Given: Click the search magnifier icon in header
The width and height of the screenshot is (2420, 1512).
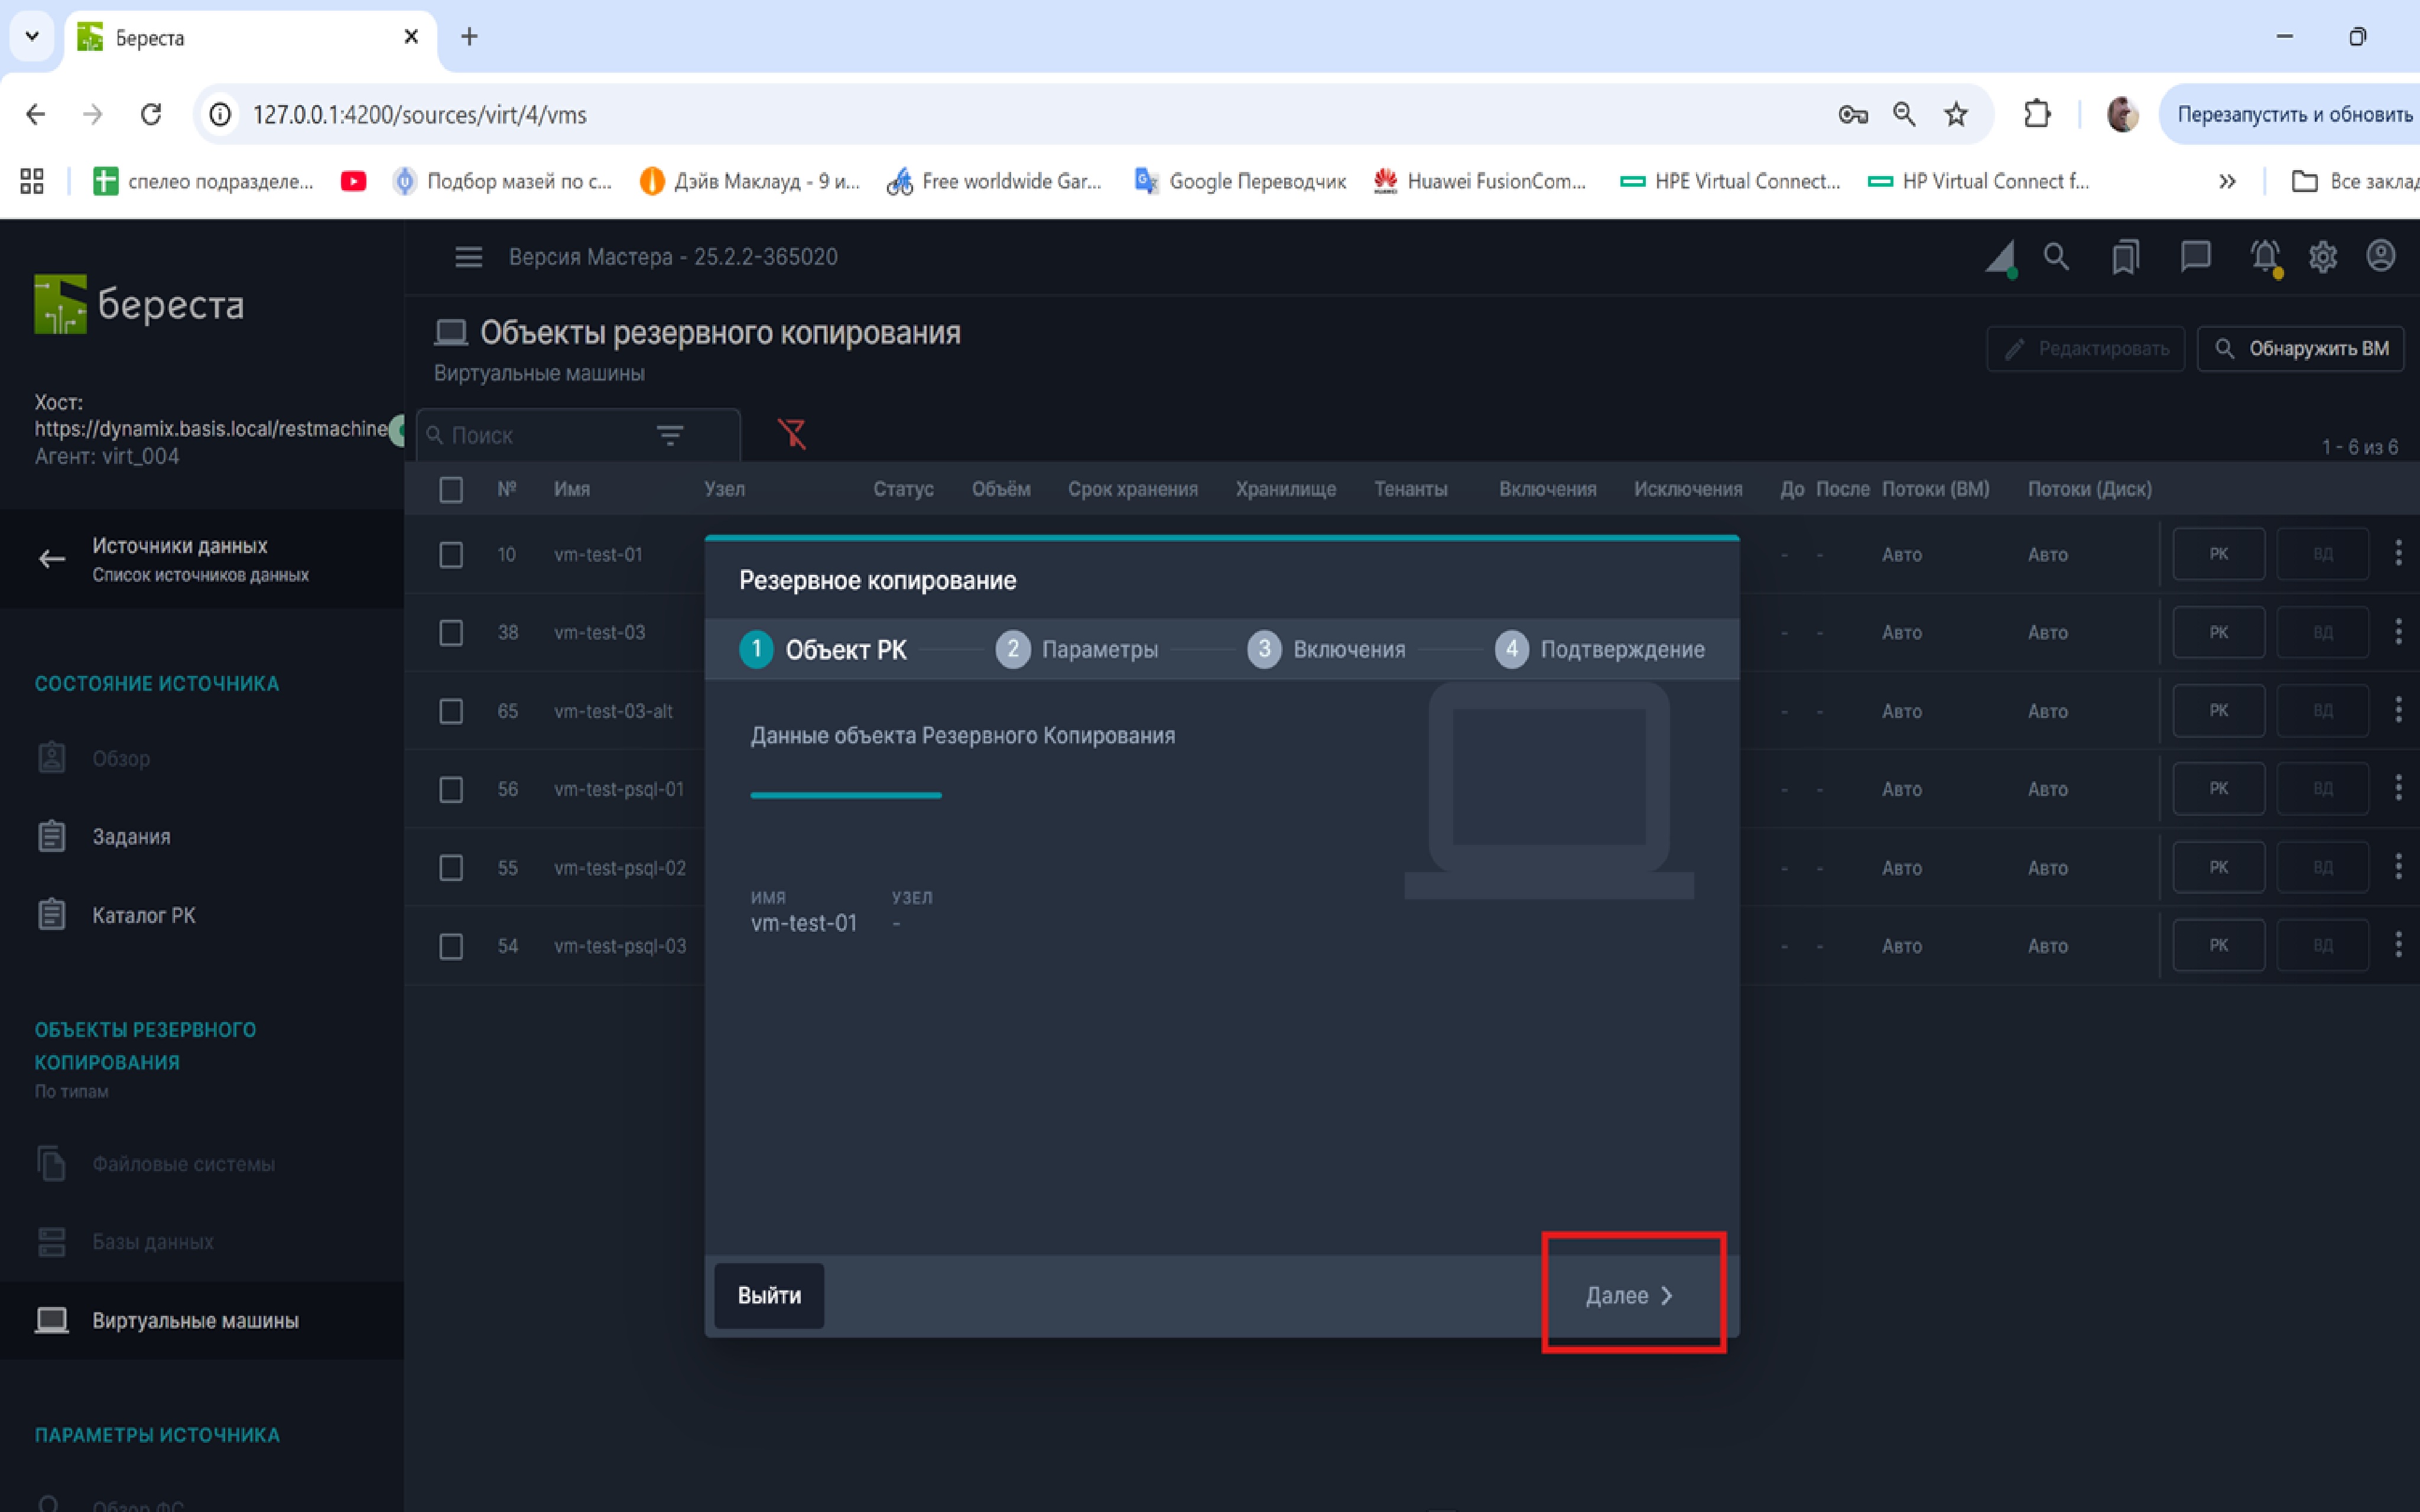Looking at the screenshot, I should tap(2056, 257).
